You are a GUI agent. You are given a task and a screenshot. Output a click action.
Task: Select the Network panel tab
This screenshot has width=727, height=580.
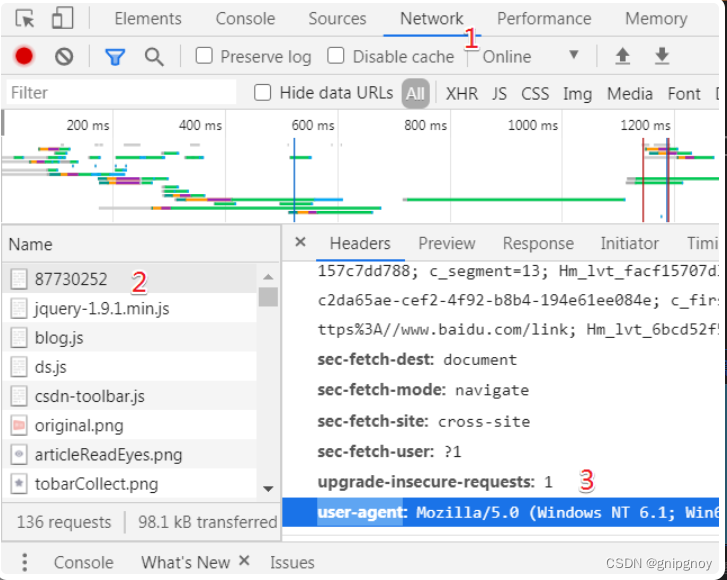click(431, 19)
